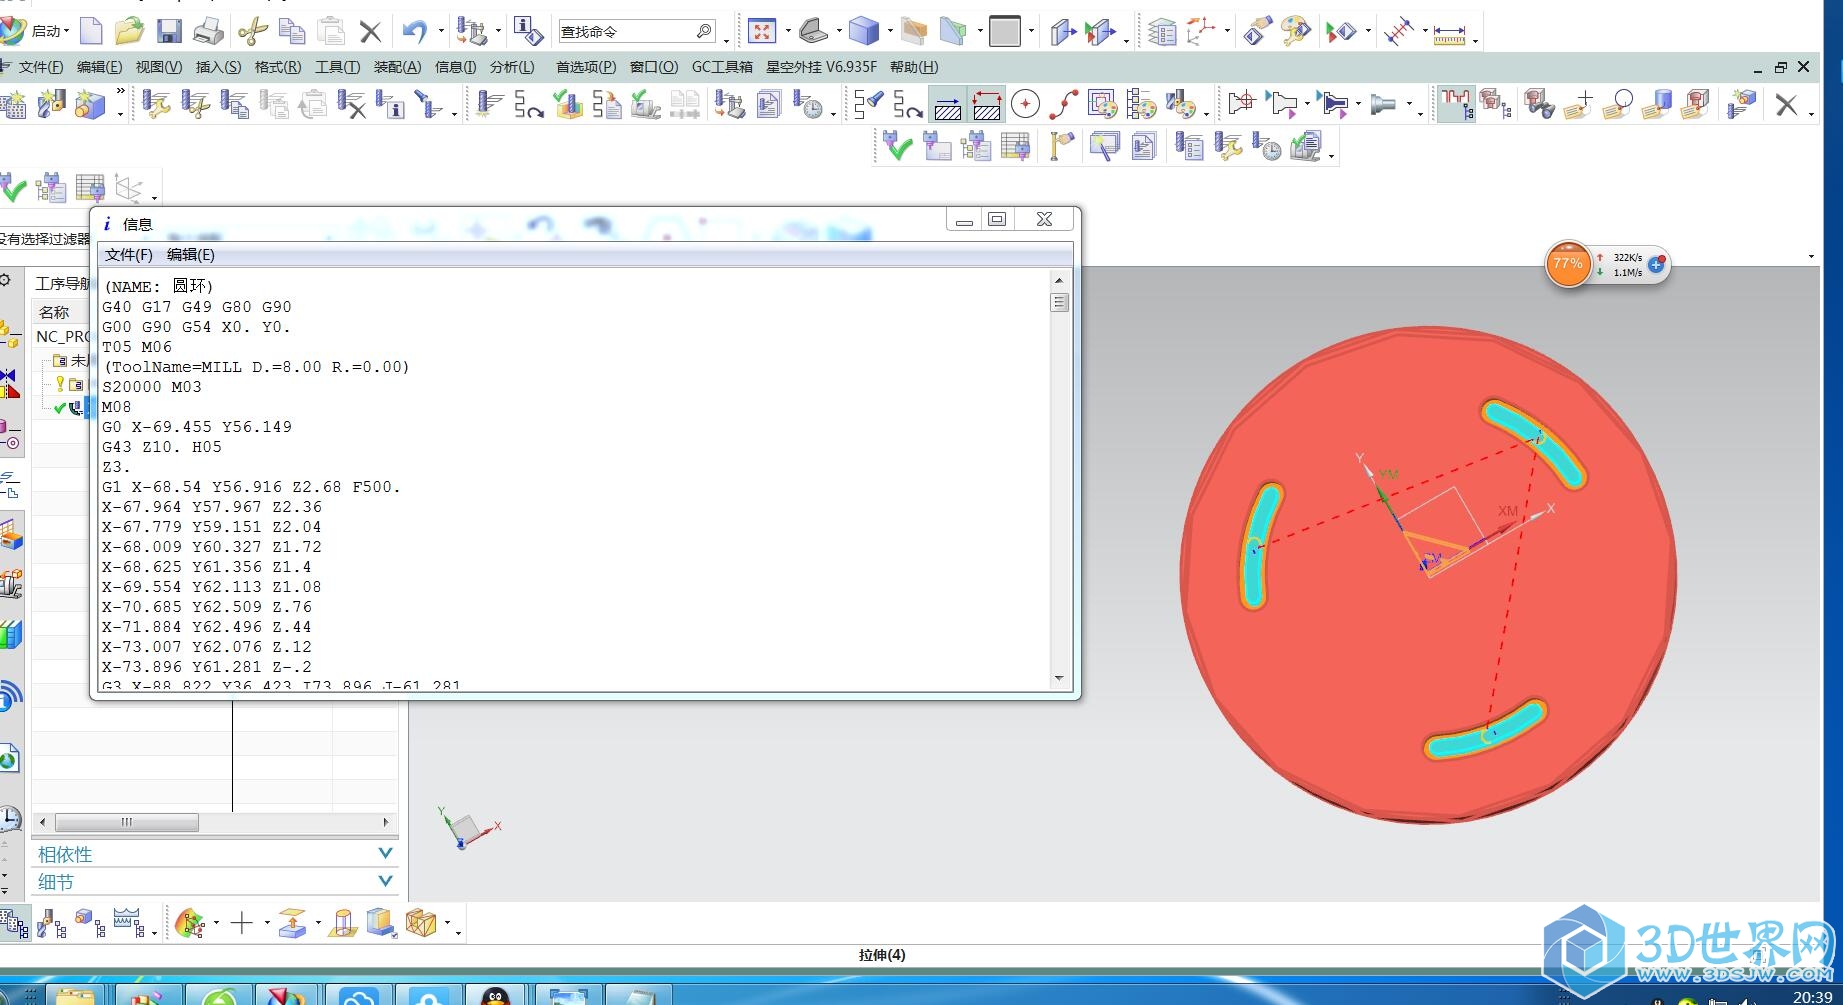Open the Undo history dropdown arrow
1843x1005 pixels.
[440, 32]
